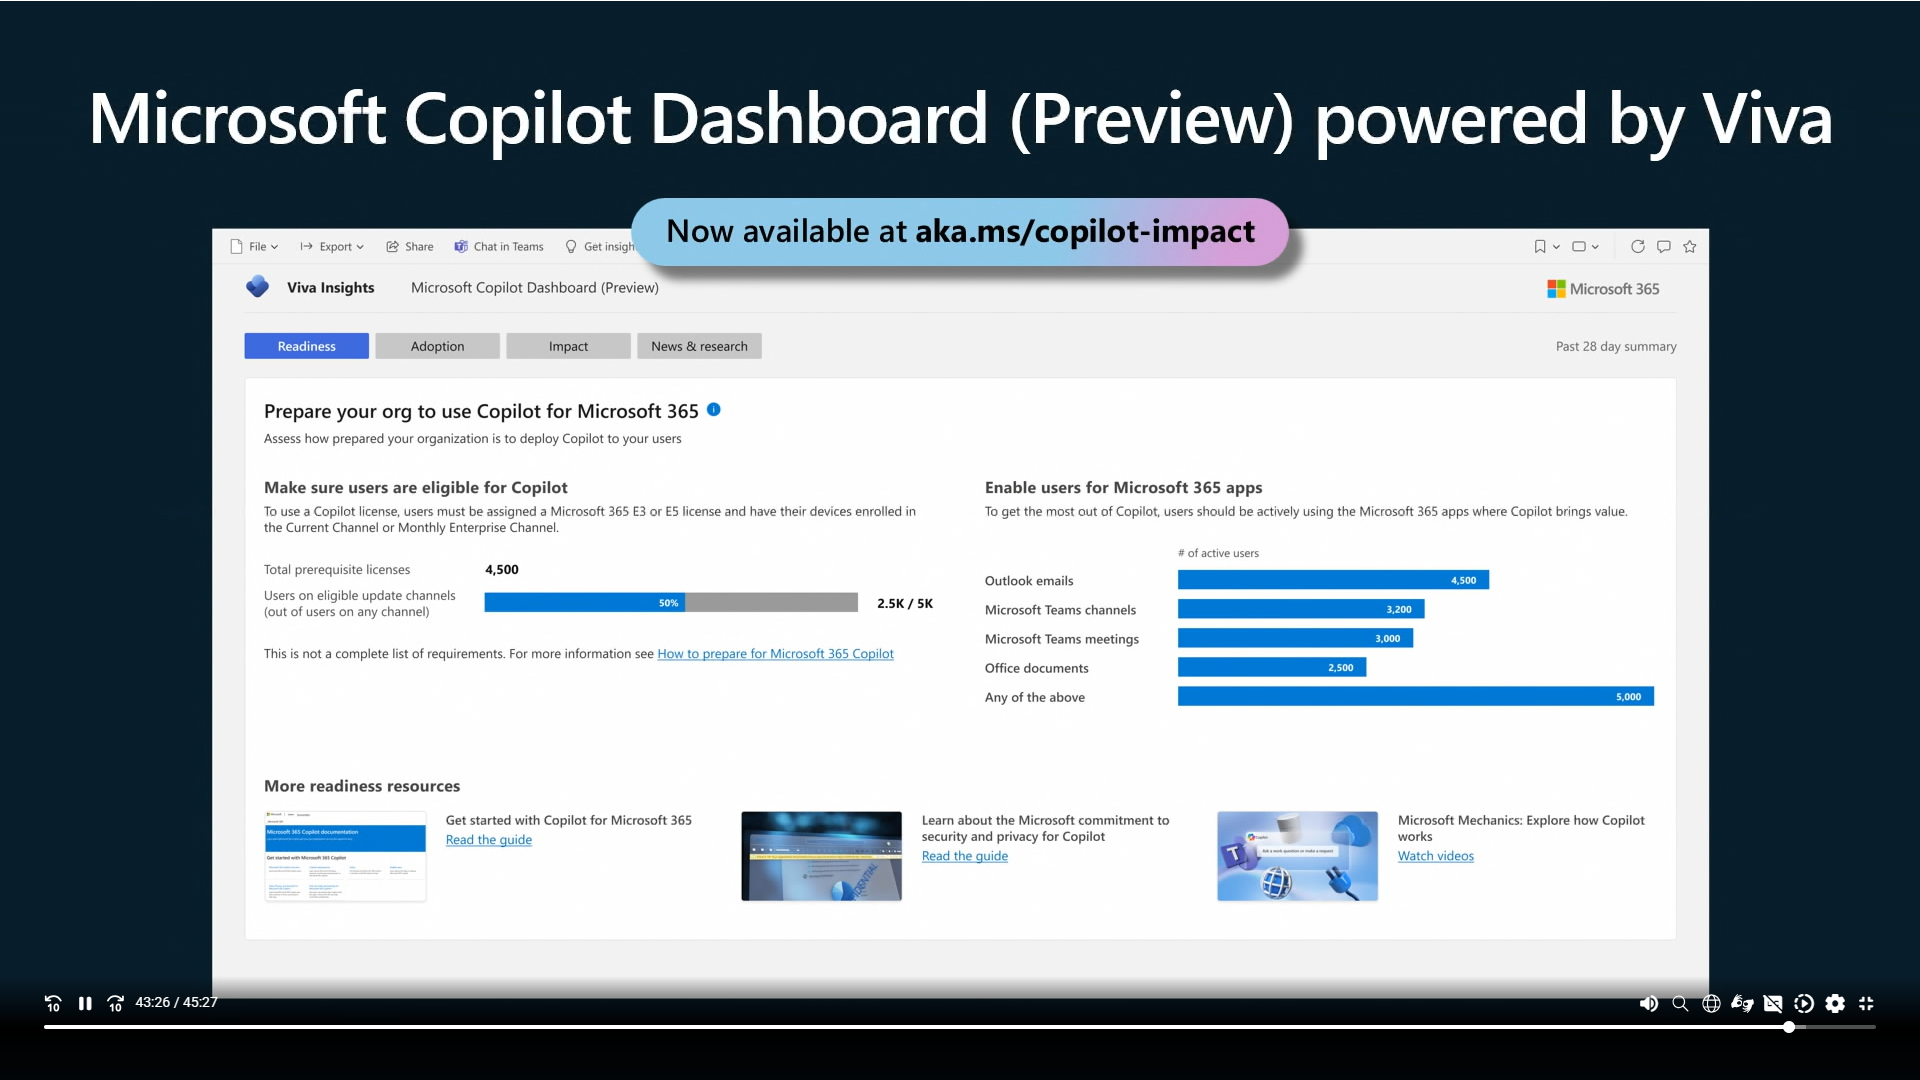Switch to the Adoption tab
Image resolution: width=1920 pixels, height=1080 pixels.
click(436, 344)
